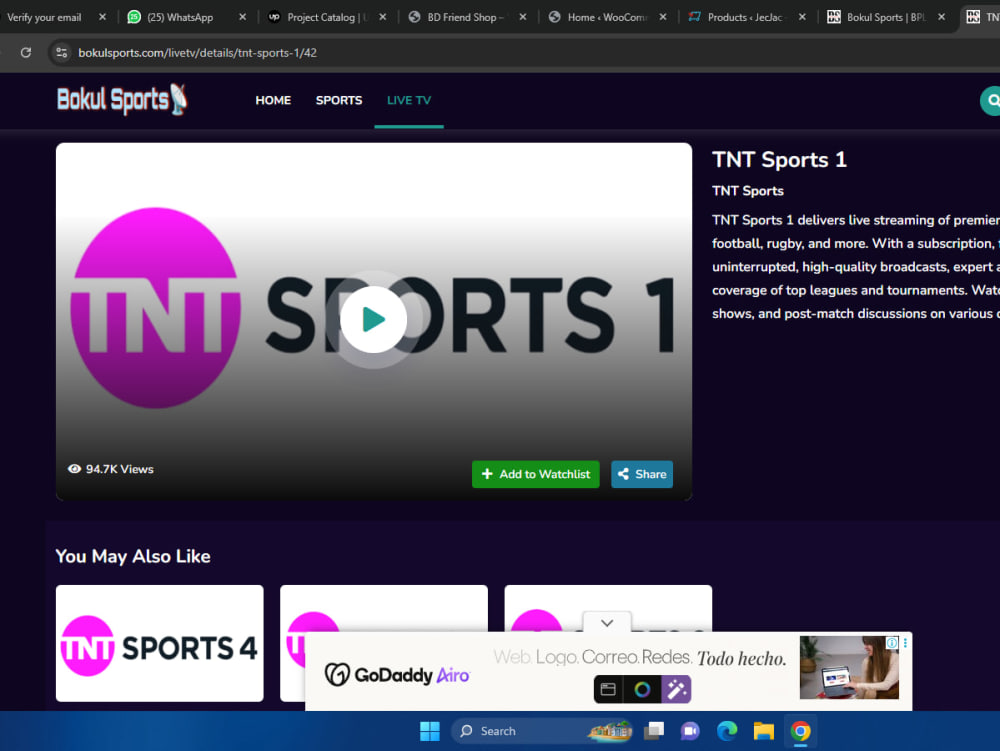Close the BD Friend Shop tab
Viewport: 1000px width, 751px height.
click(523, 17)
